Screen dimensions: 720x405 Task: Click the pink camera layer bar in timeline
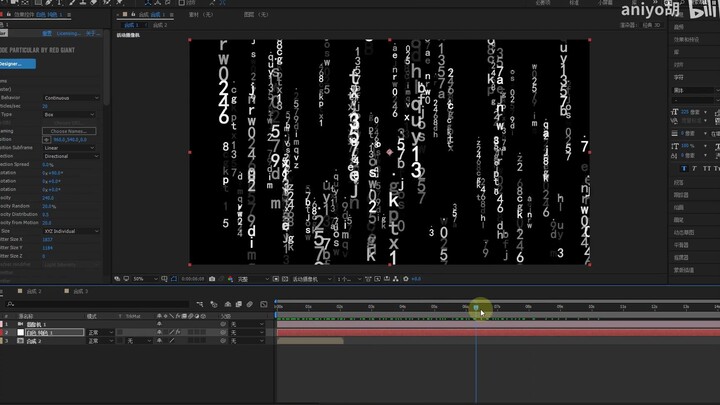click(x=498, y=324)
